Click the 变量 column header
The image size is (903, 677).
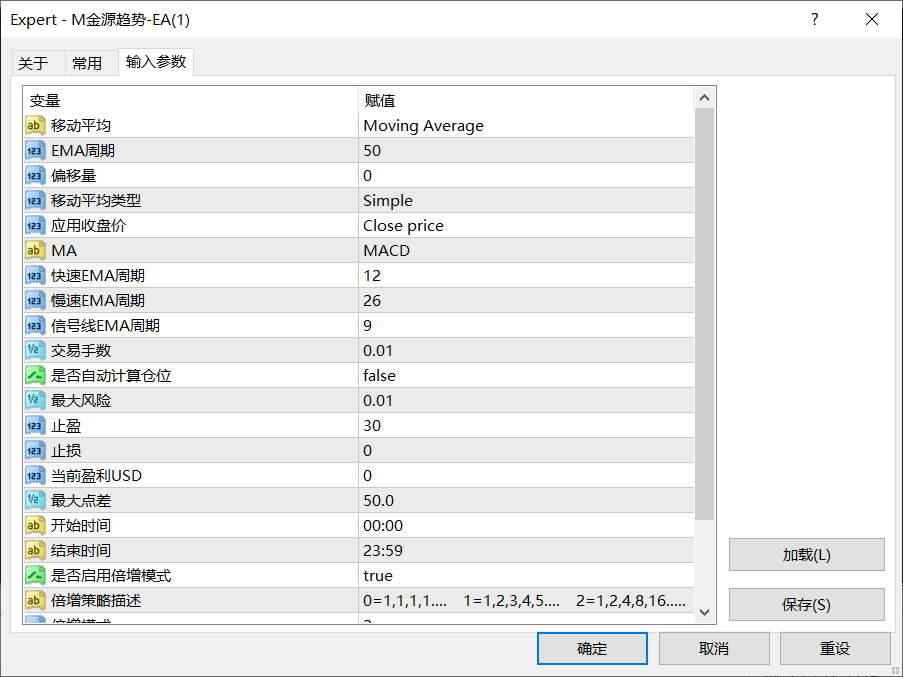pyautogui.click(x=191, y=101)
